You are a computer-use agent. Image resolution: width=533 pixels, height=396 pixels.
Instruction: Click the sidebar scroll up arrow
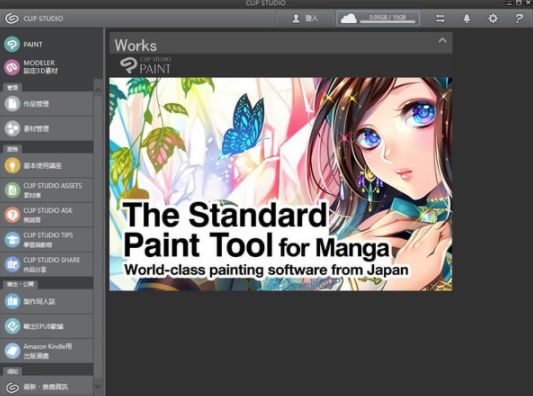(98, 90)
